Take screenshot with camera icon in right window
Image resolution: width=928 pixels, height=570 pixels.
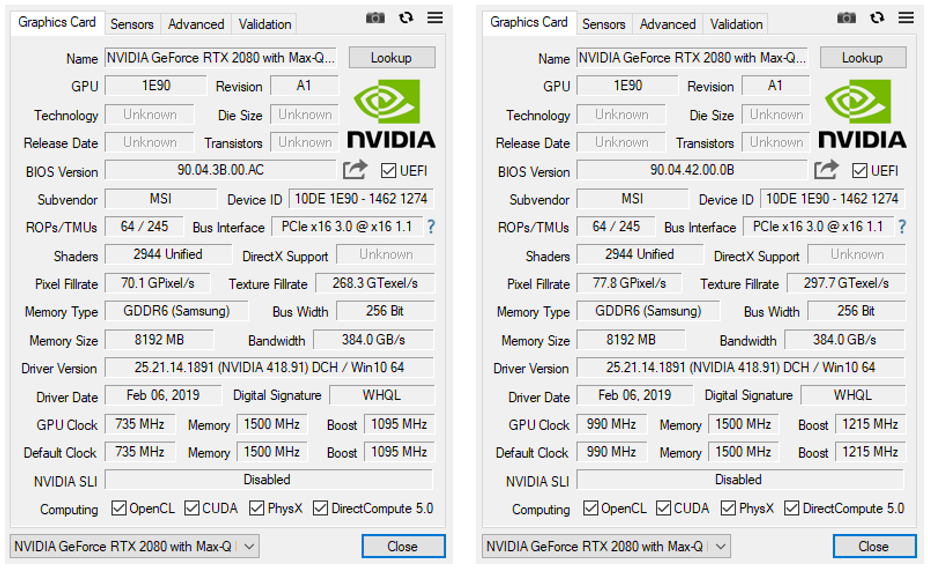pyautogui.click(x=846, y=18)
